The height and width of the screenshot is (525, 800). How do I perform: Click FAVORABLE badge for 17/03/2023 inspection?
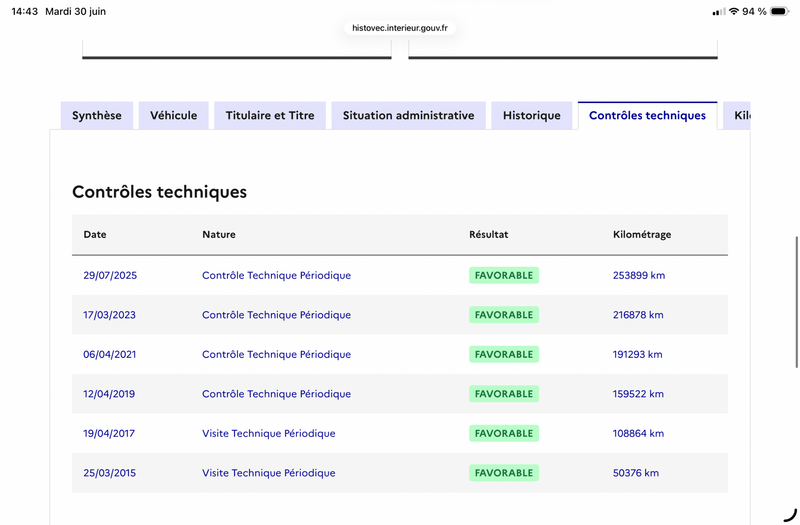[x=504, y=315]
